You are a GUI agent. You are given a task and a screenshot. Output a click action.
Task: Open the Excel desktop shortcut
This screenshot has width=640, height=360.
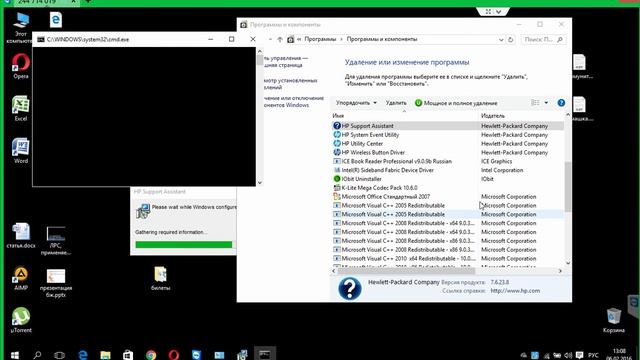[20, 108]
